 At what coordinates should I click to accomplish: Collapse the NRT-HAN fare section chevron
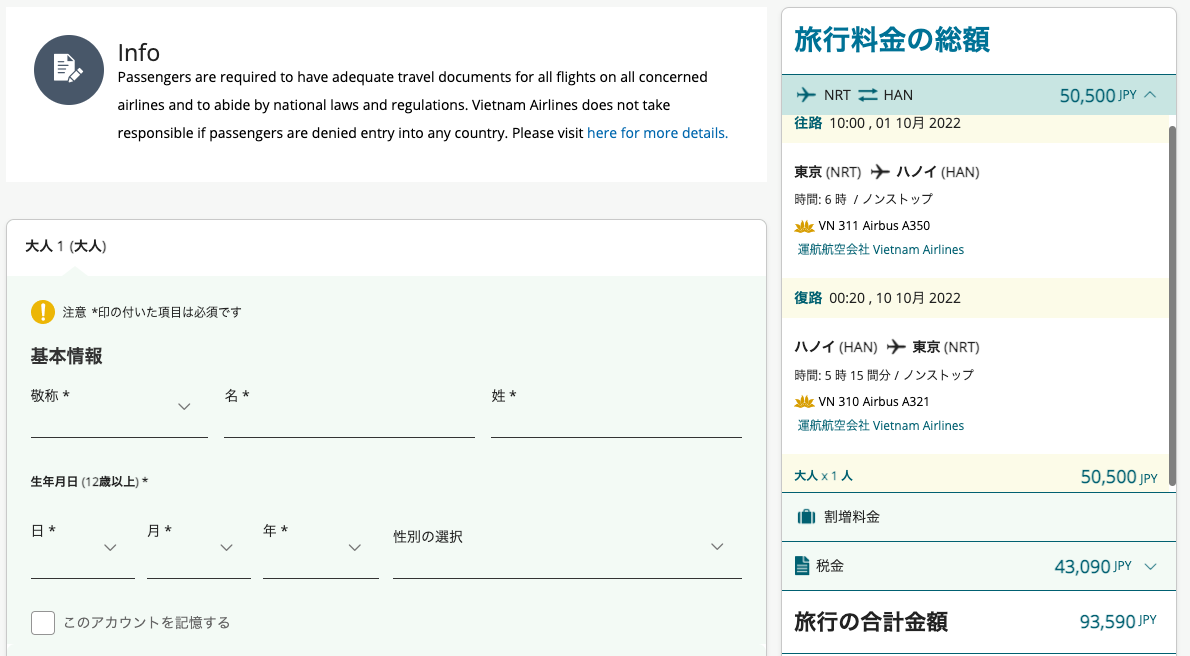1151,95
